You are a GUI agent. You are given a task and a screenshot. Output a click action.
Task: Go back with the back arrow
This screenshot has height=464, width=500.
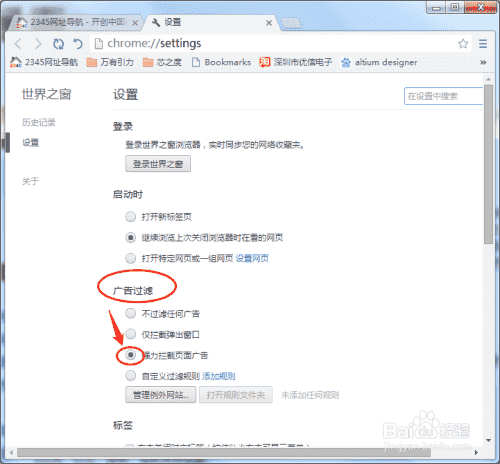[x=18, y=44]
